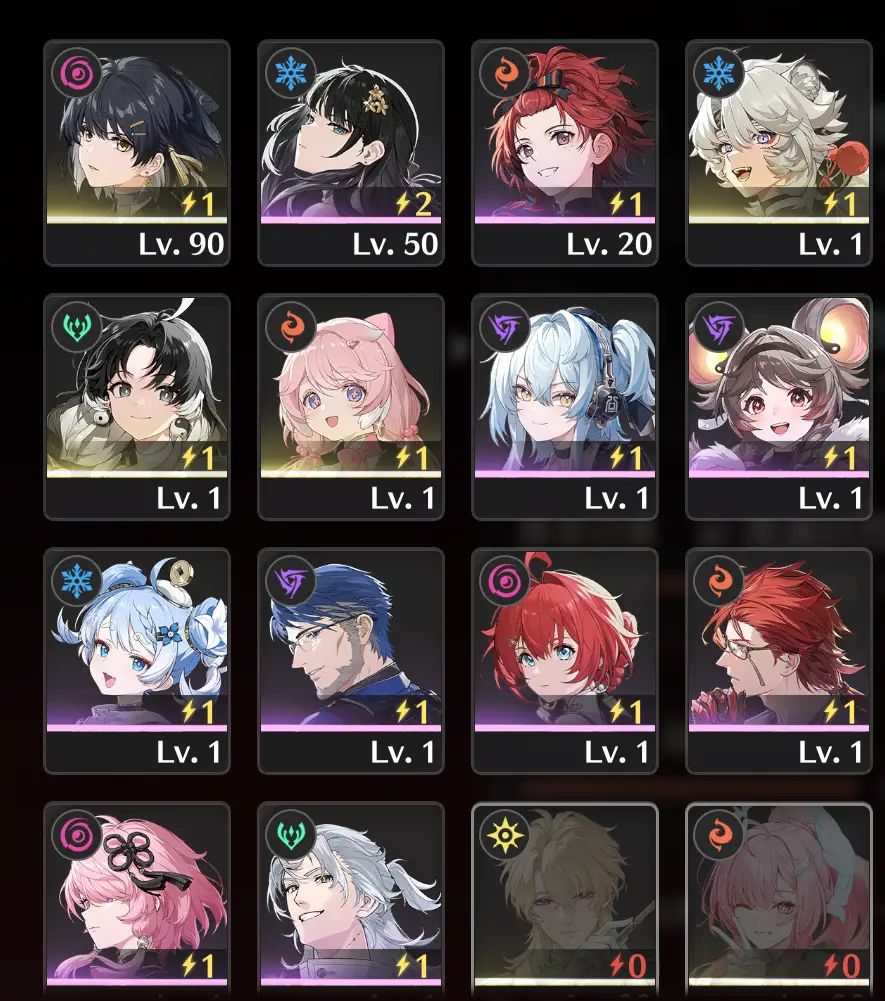Click the Havoc icon on the Lv. 90 card
Viewport: 885px width, 1001px height.
tap(77, 72)
